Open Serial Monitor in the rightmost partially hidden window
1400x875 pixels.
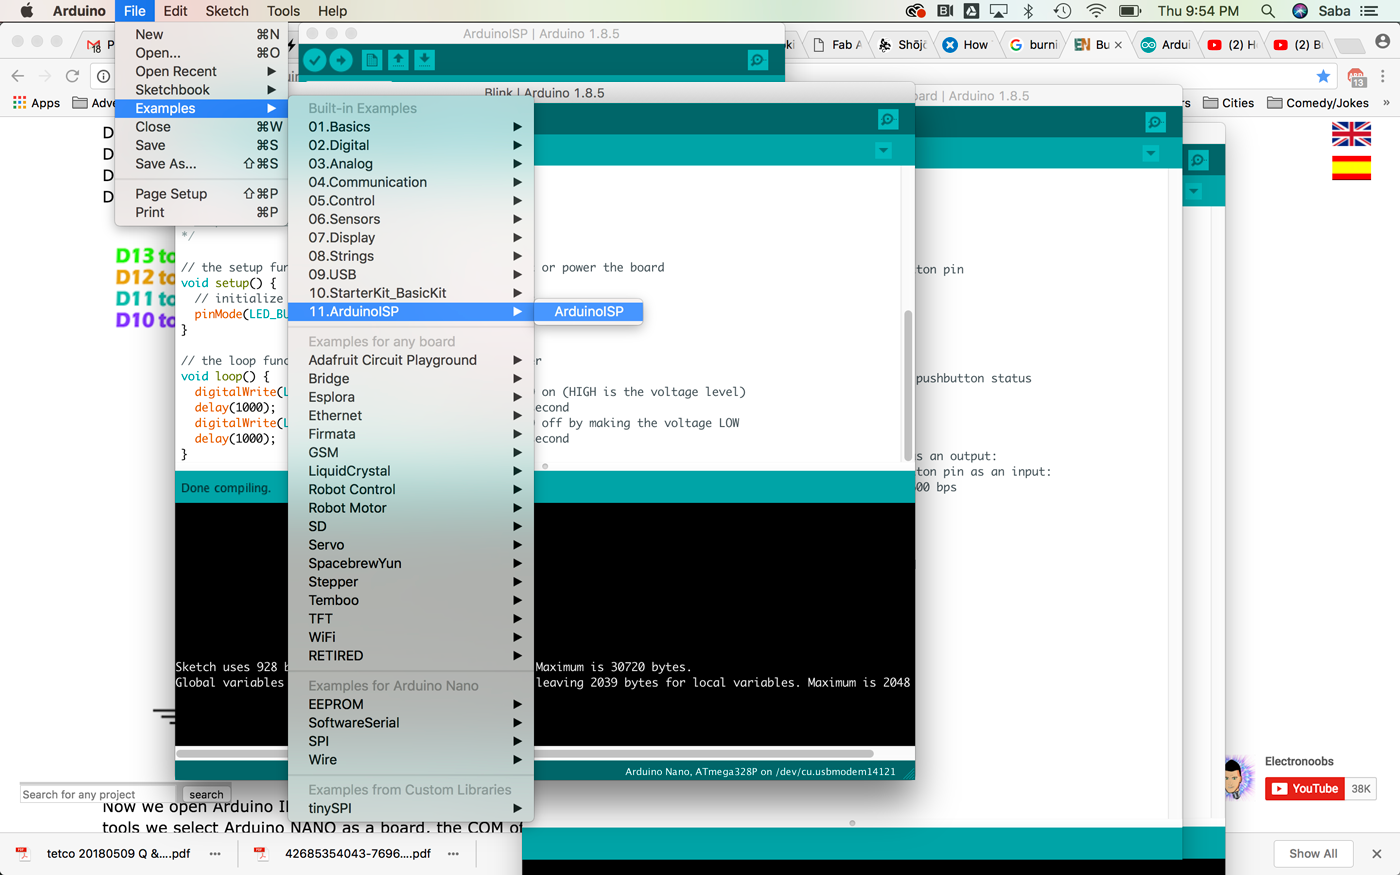[x=1198, y=160]
